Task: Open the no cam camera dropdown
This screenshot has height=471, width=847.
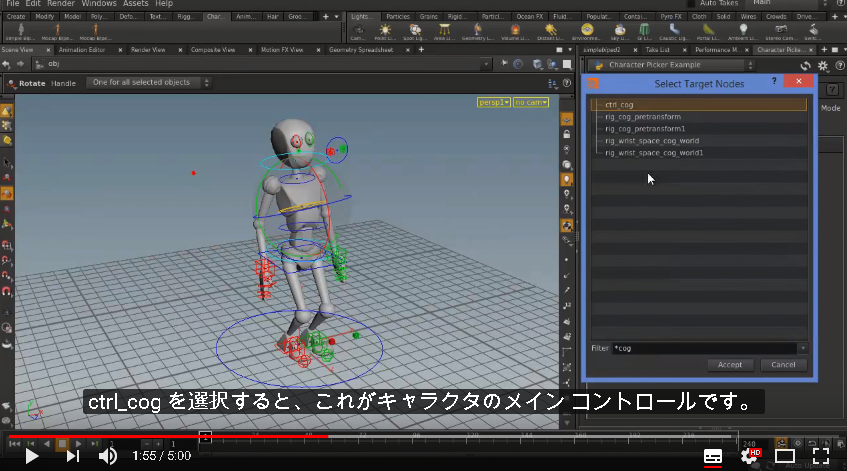Action: 531,102
